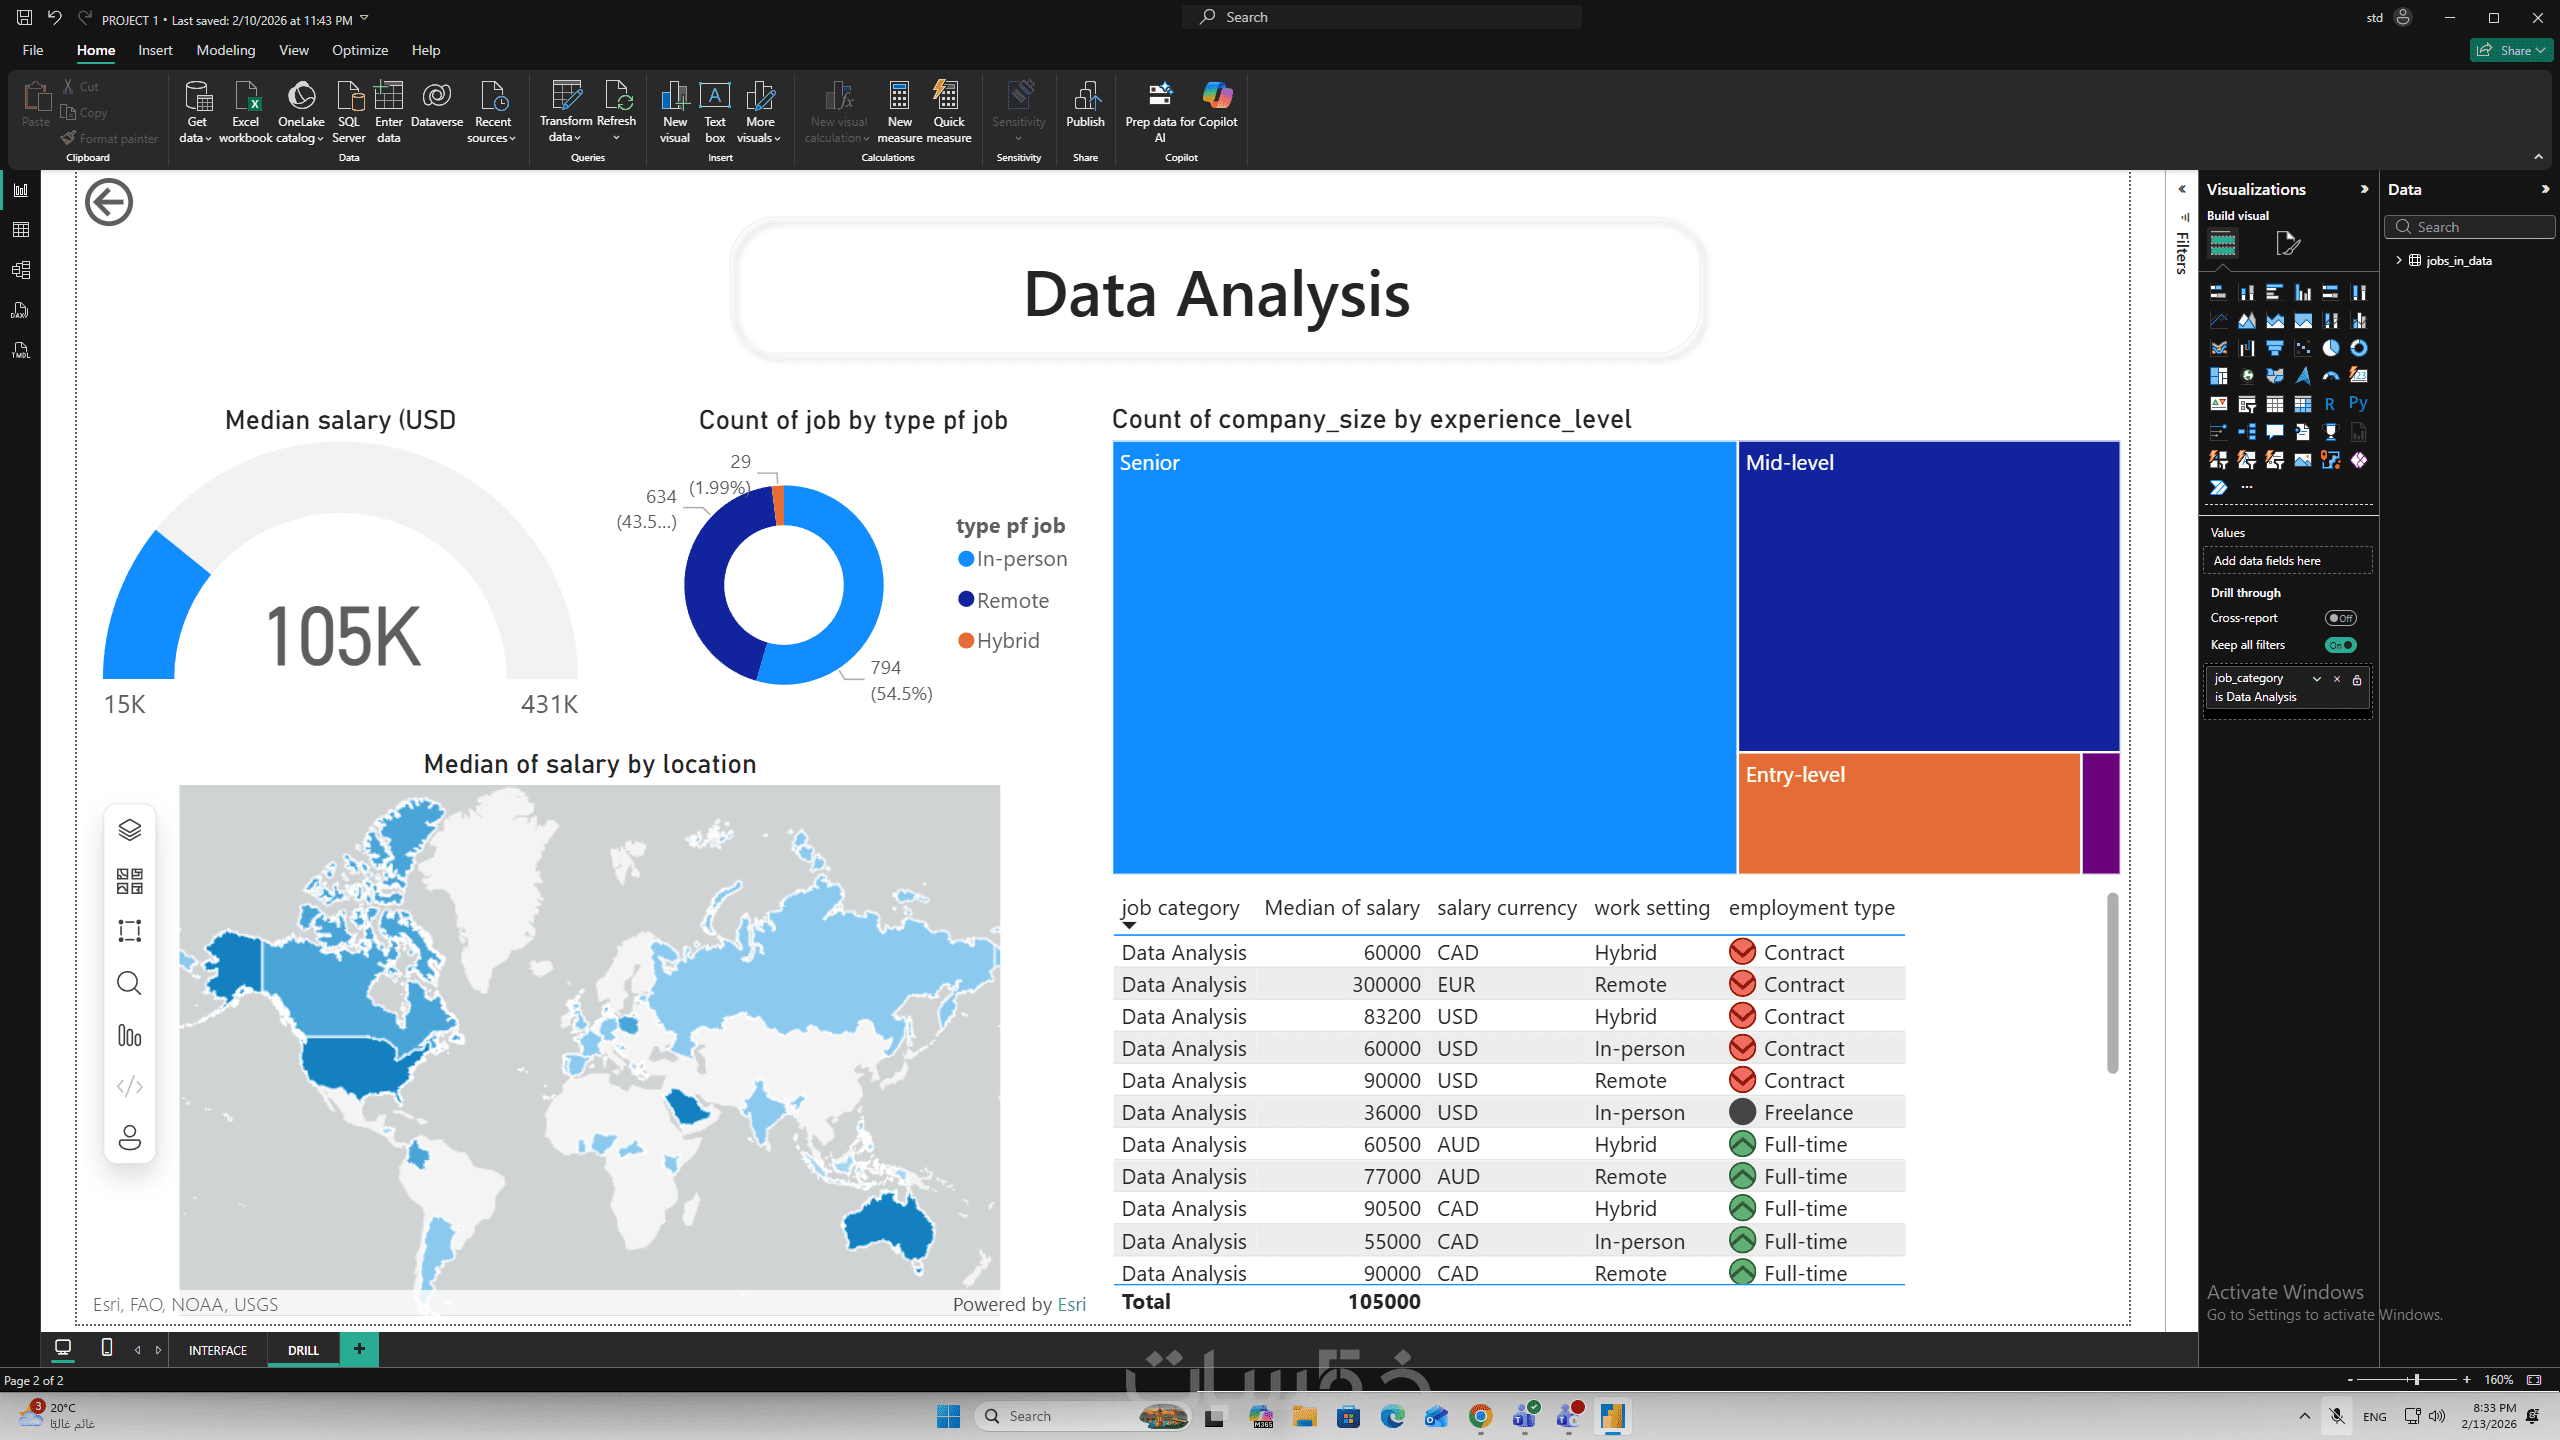Viewport: 2560px width, 1440px height.
Task: Expand the jobs_in_data table
Action: click(2399, 260)
